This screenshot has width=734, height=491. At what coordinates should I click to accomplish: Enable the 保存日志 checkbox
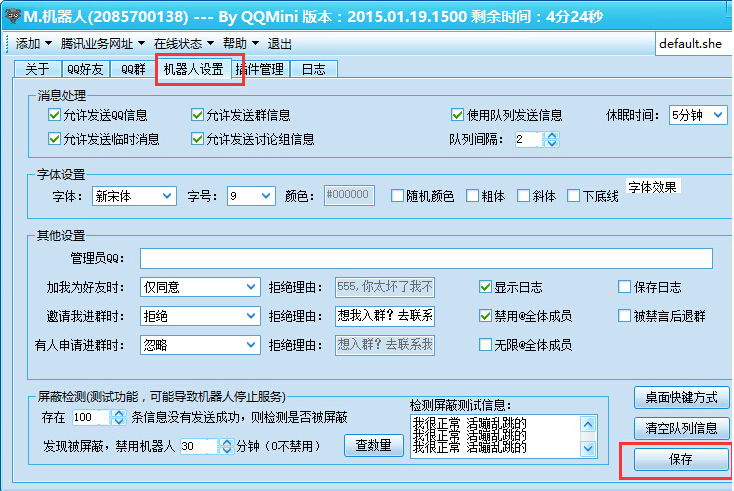pos(625,287)
